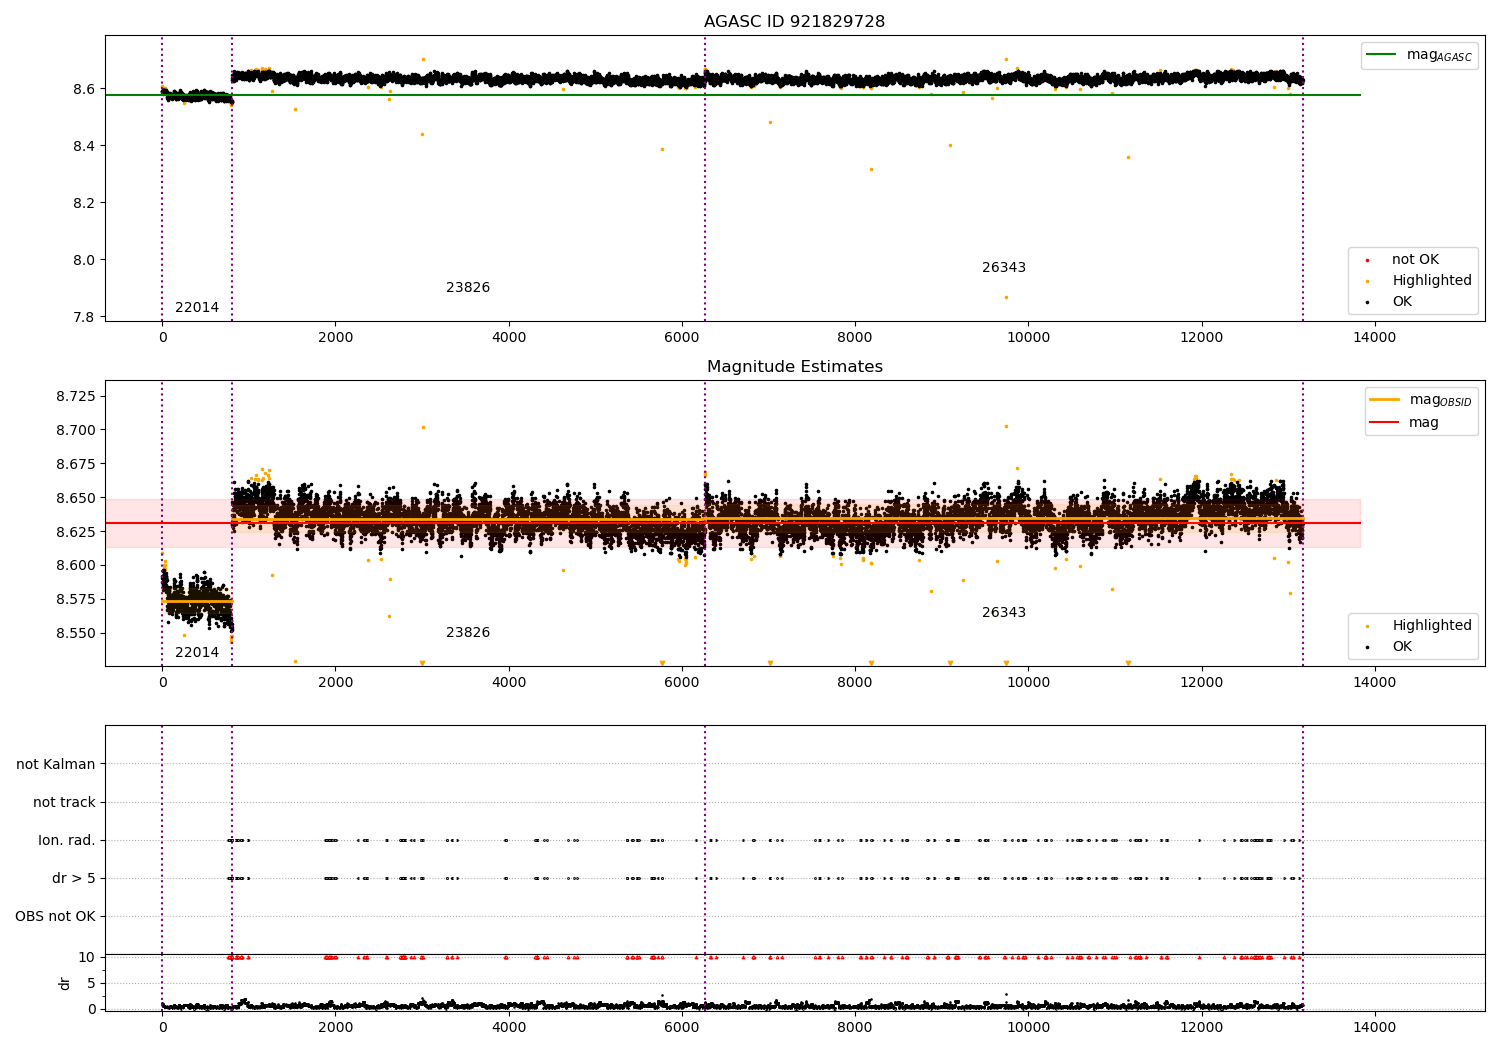Click the 'not OK' legend entry in top plot
This screenshot has height=1050, width=1500.
point(1402,260)
